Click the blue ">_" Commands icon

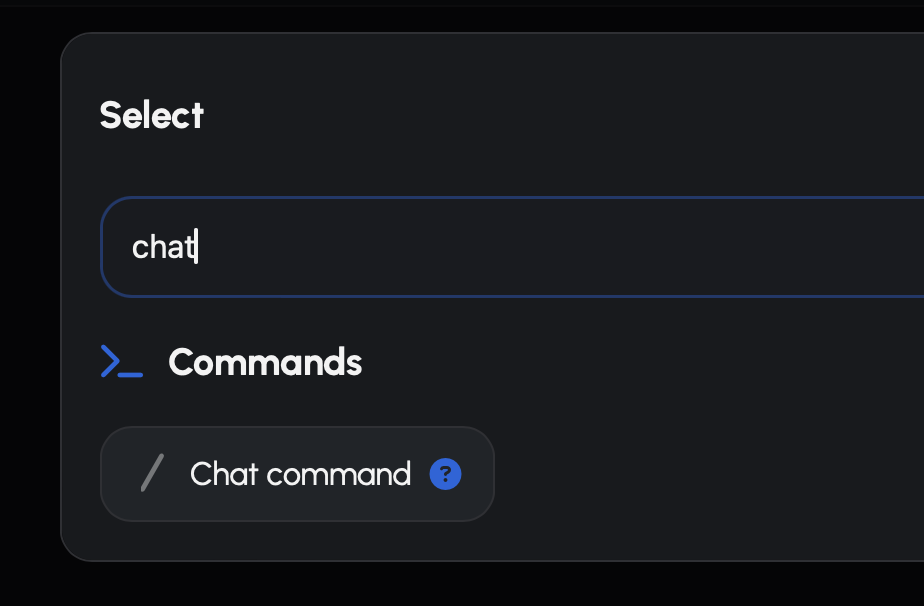click(122, 362)
